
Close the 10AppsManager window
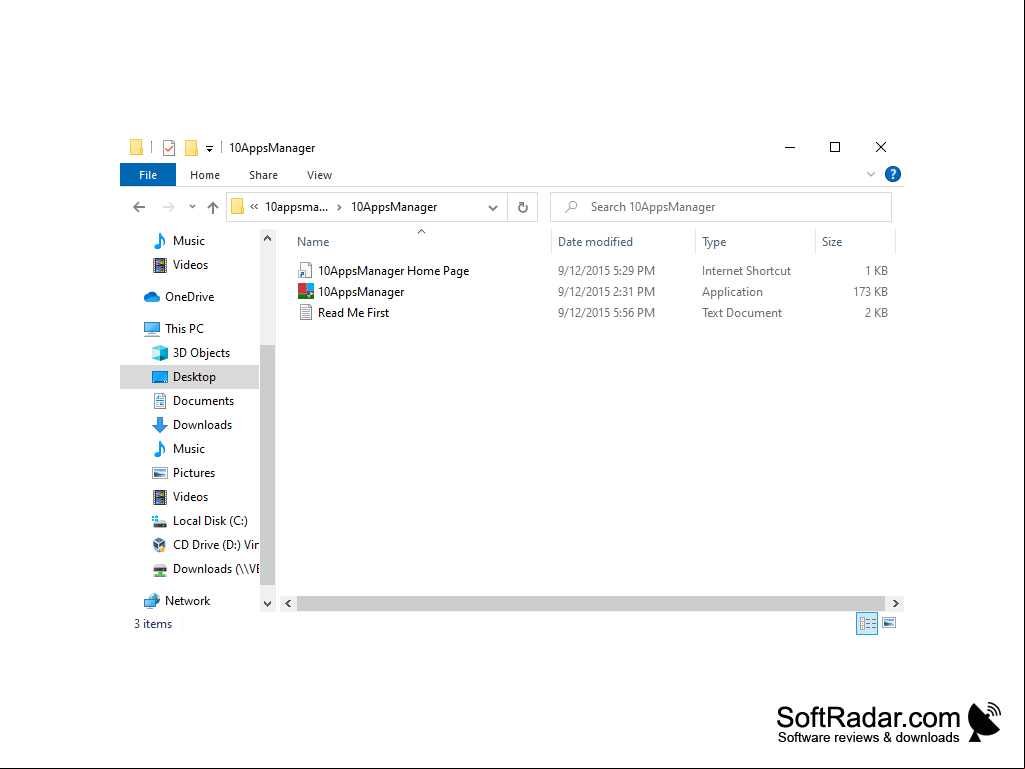pyautogui.click(x=881, y=147)
